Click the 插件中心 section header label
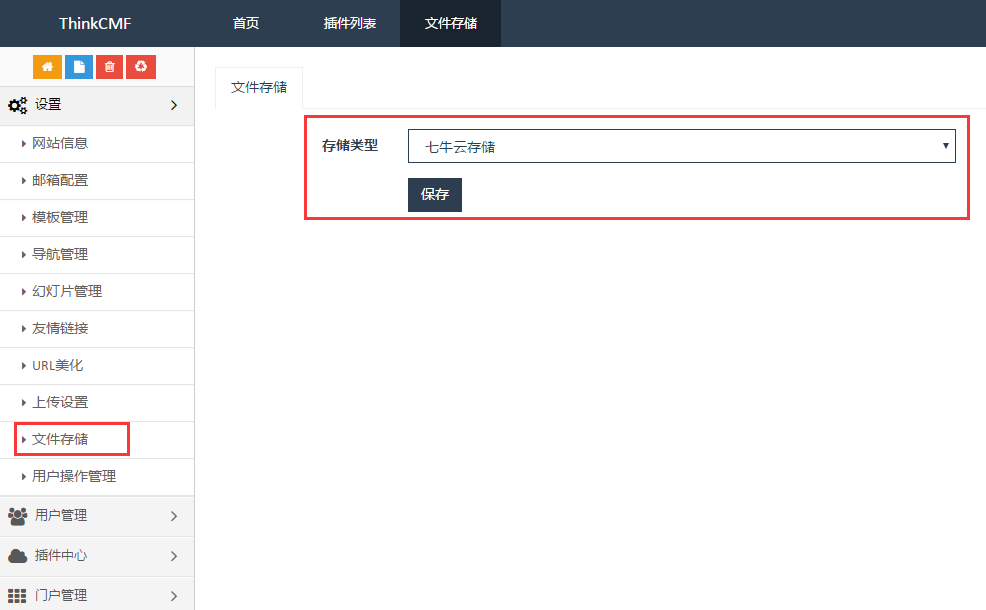Image resolution: width=986 pixels, height=610 pixels. click(61, 555)
